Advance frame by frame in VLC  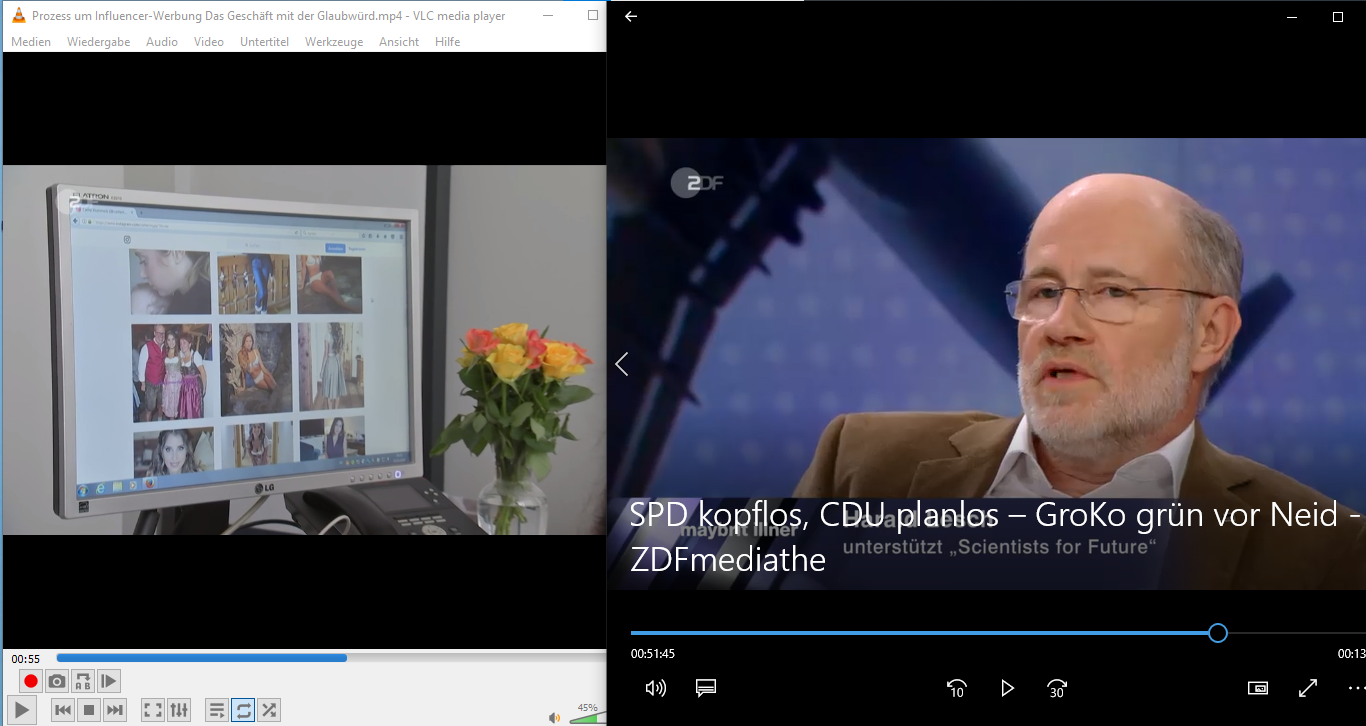(109, 681)
